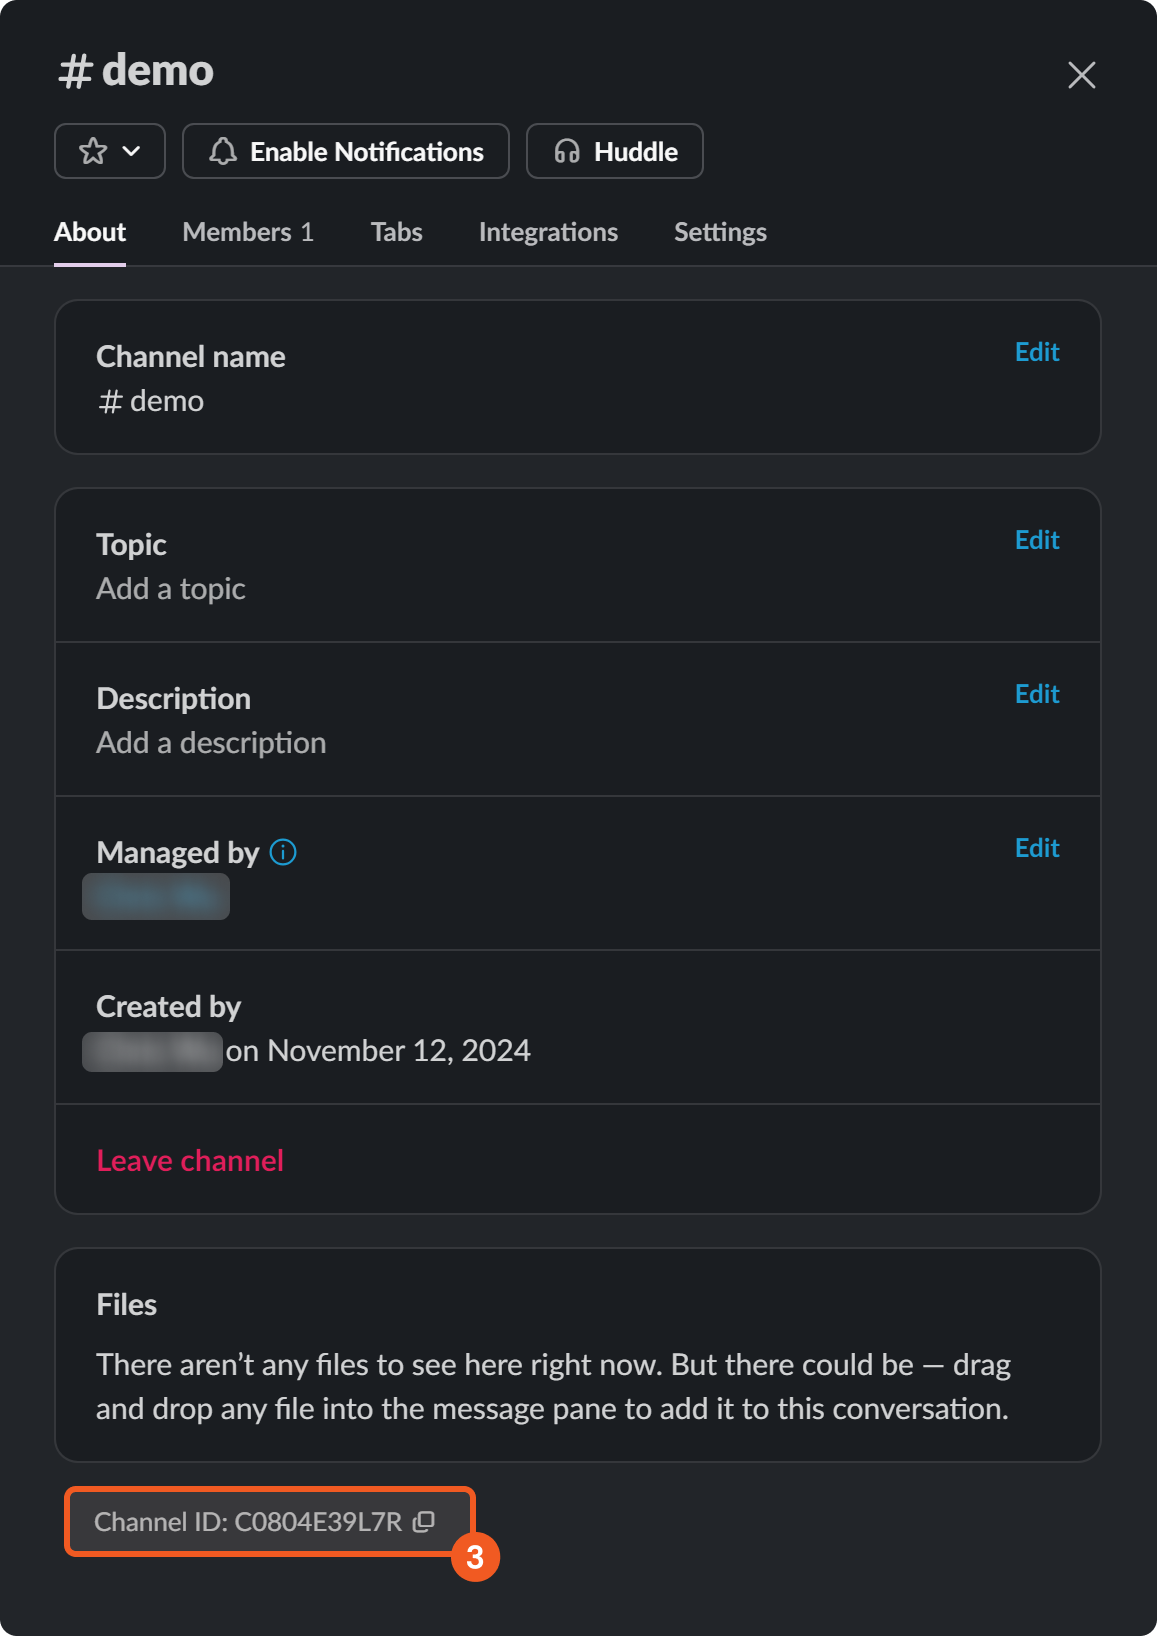1157x1636 pixels.
Task: Go to the Settings tab
Action: point(720,232)
